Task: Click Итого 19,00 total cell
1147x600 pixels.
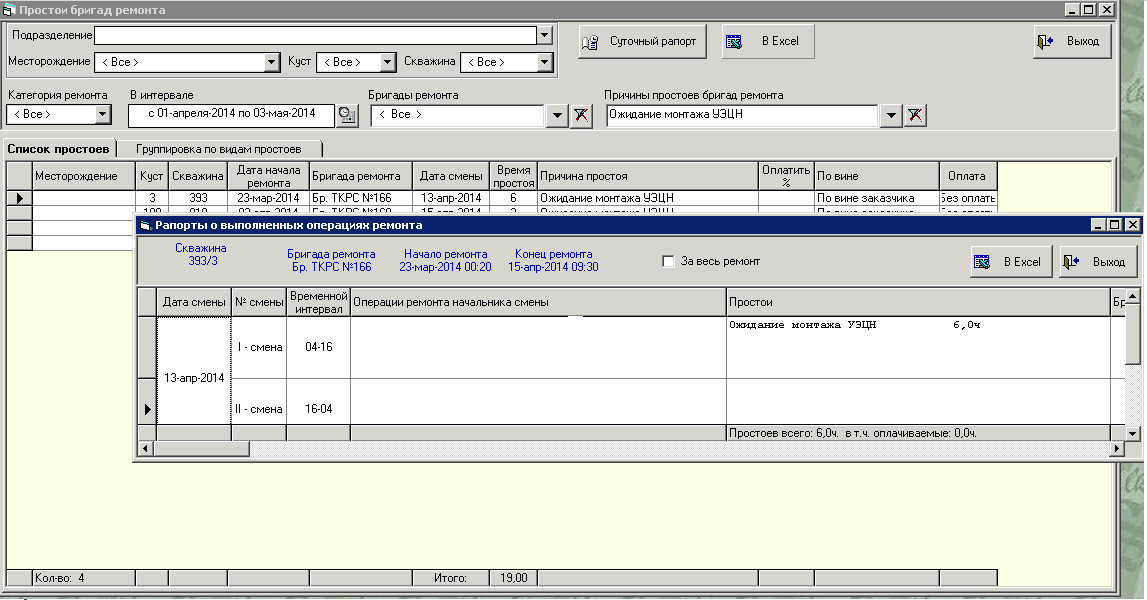Action: pyautogui.click(x=514, y=578)
